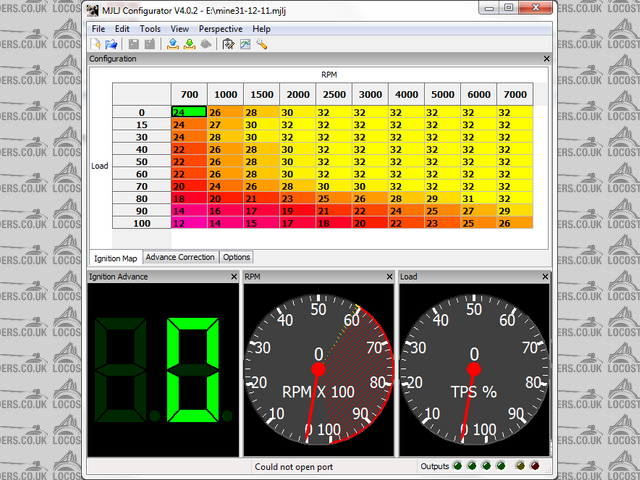Open the Tools menu

[150, 29]
